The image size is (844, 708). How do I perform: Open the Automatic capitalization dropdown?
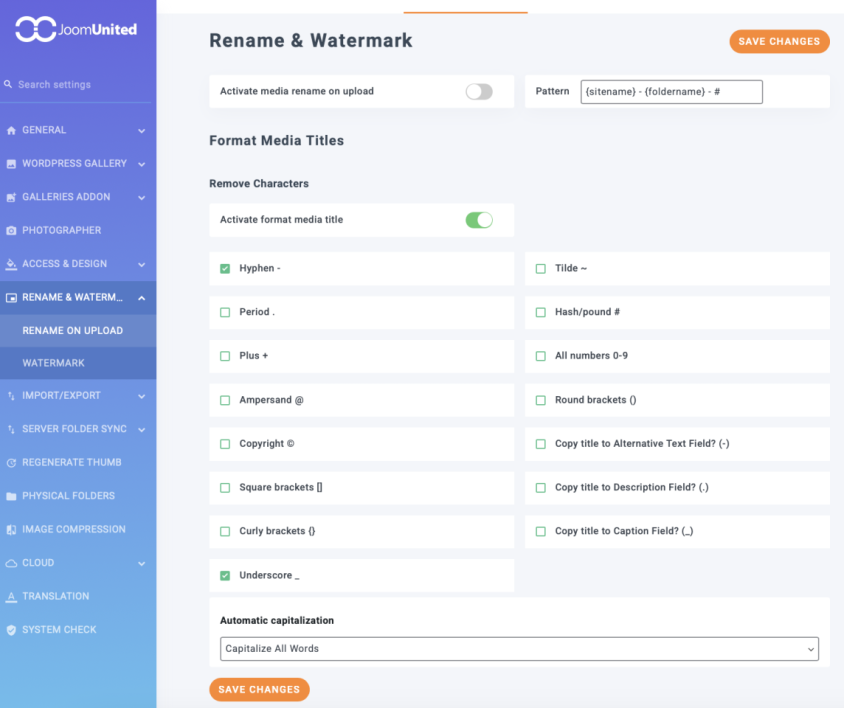[519, 649]
